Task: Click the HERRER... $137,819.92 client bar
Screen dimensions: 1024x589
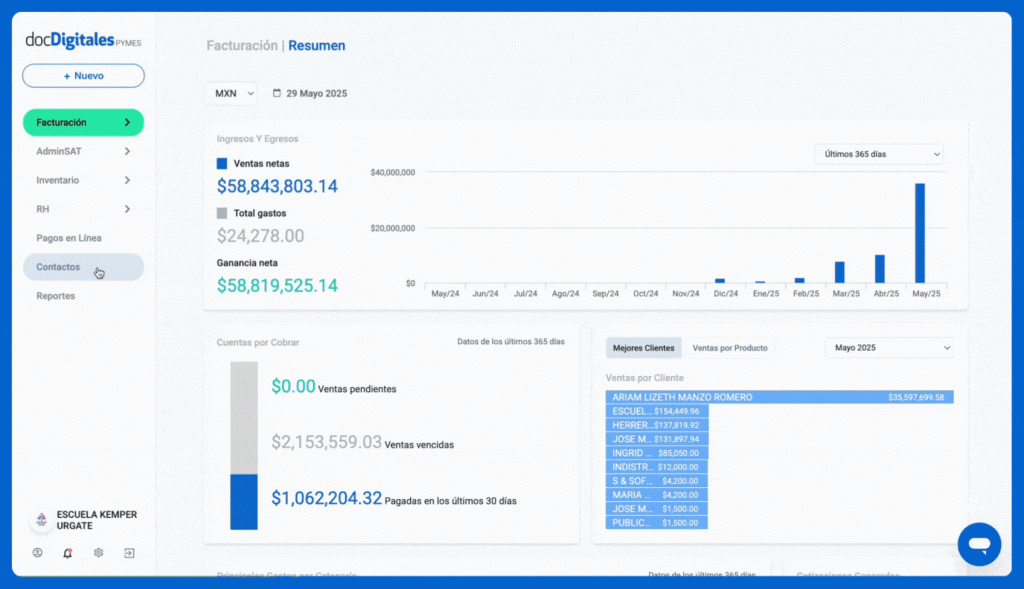Action: pos(657,425)
